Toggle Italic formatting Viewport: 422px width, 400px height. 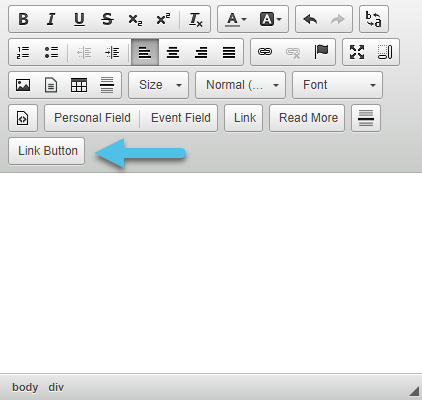coord(51,19)
